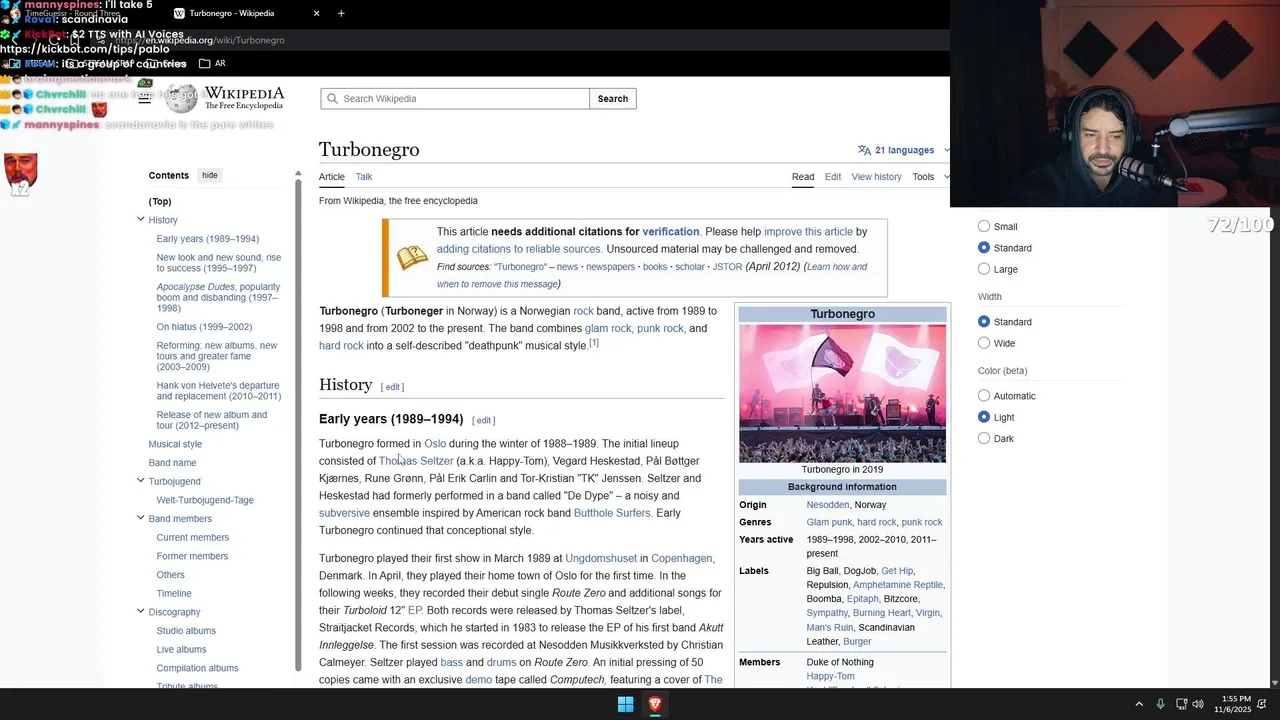Viewport: 1280px width, 720px height.
Task: Select Light color mode
Action: (984, 417)
